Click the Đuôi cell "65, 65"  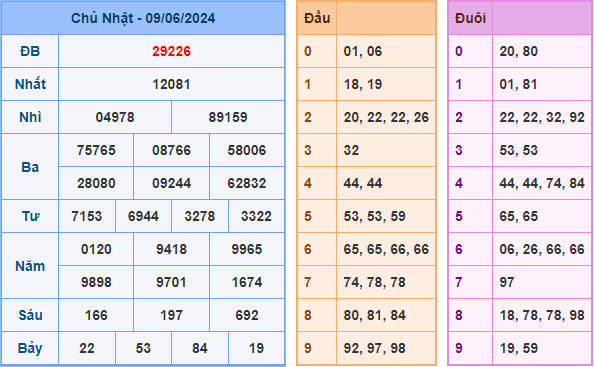[542, 216]
